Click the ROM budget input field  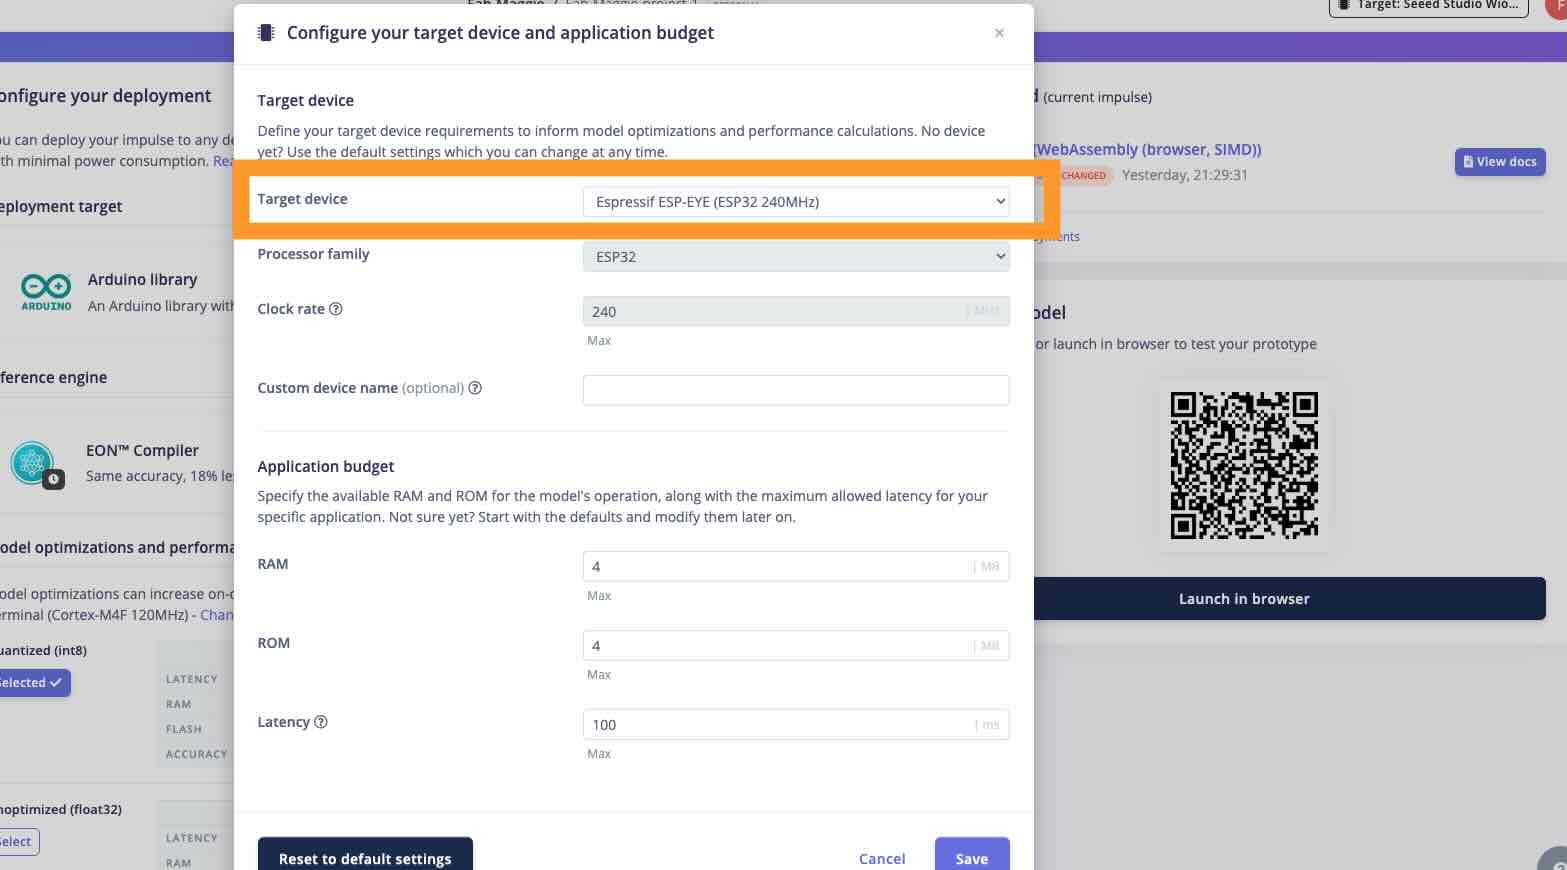click(x=796, y=645)
